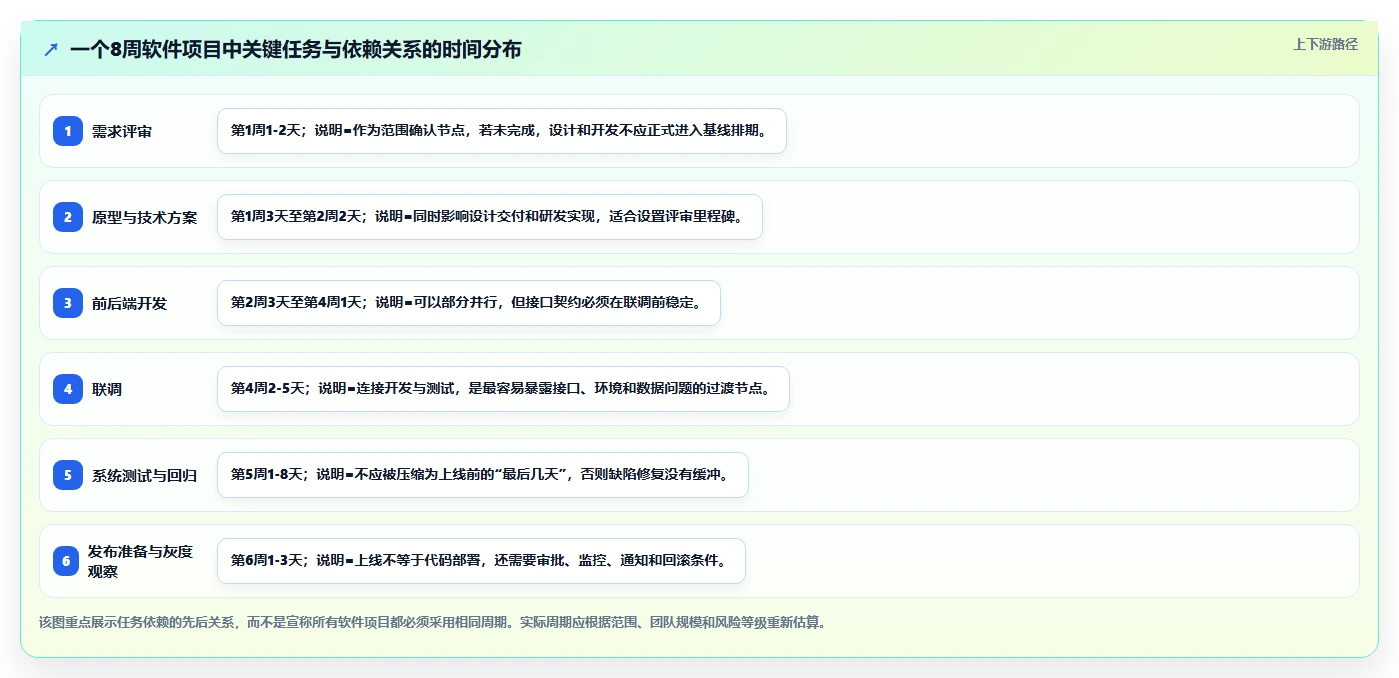1399x678 pixels.
Task: Select the step 2 number badge
Action: [x=68, y=217]
